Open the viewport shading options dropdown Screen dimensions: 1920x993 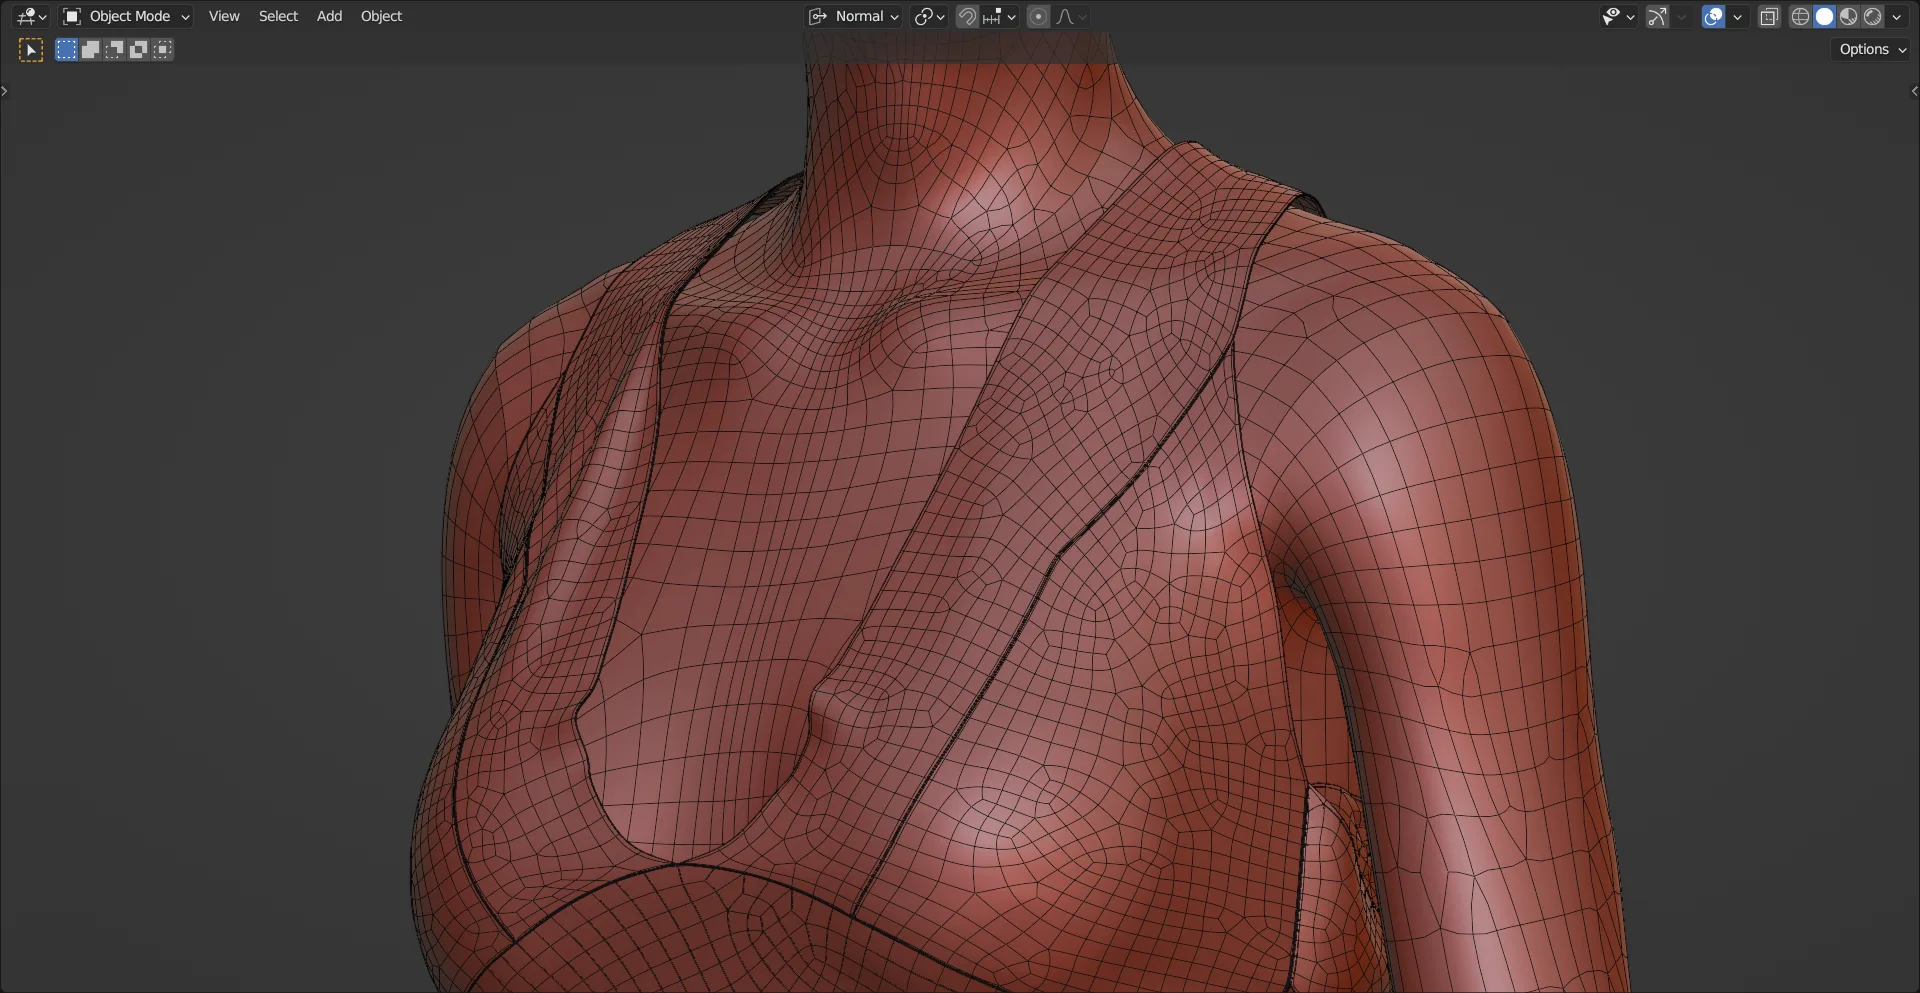(x=1897, y=16)
